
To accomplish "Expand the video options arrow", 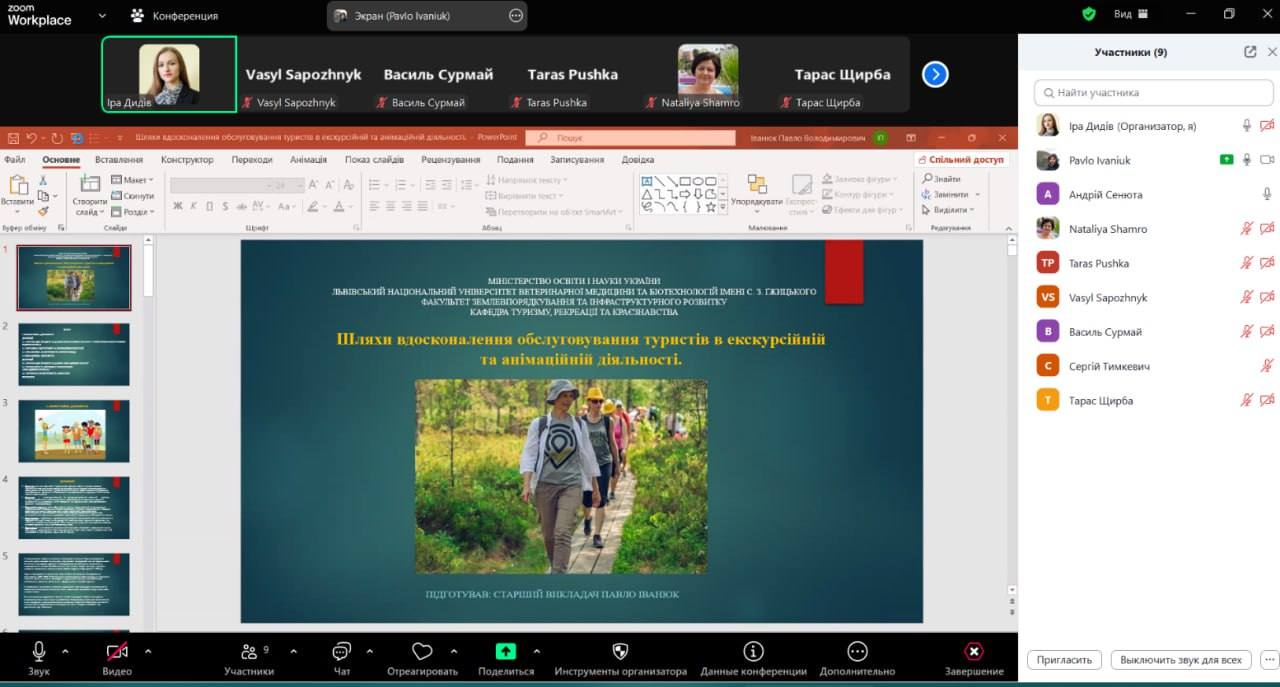I will click(148, 651).
